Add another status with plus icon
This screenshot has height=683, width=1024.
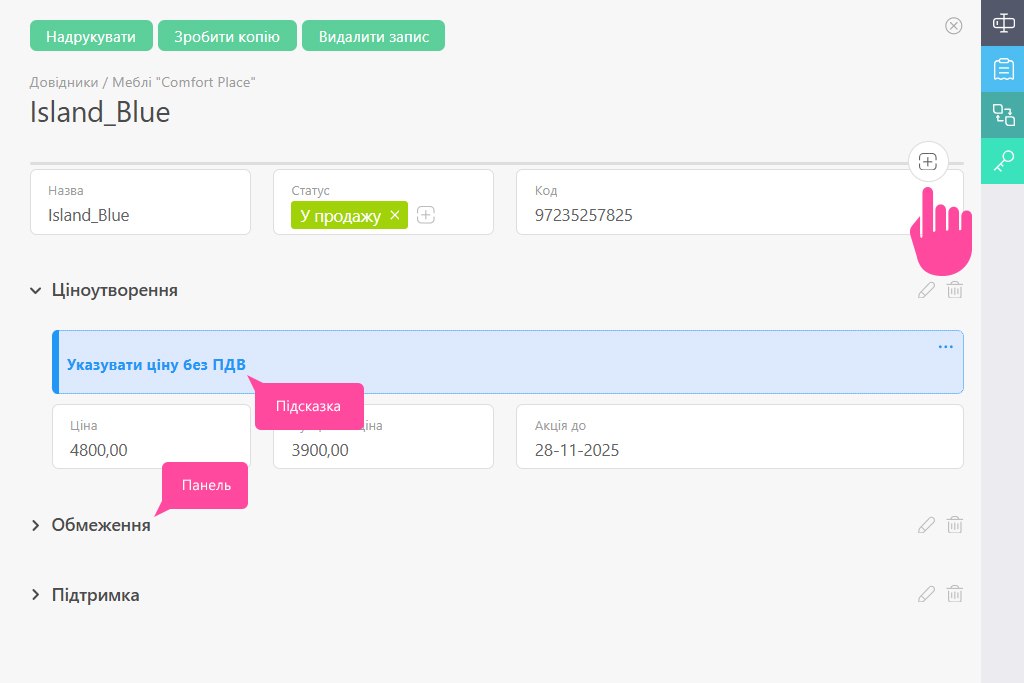(426, 215)
